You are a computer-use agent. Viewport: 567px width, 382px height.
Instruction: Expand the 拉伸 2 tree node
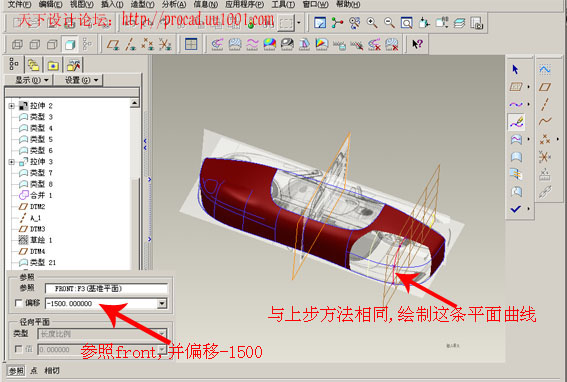12,106
